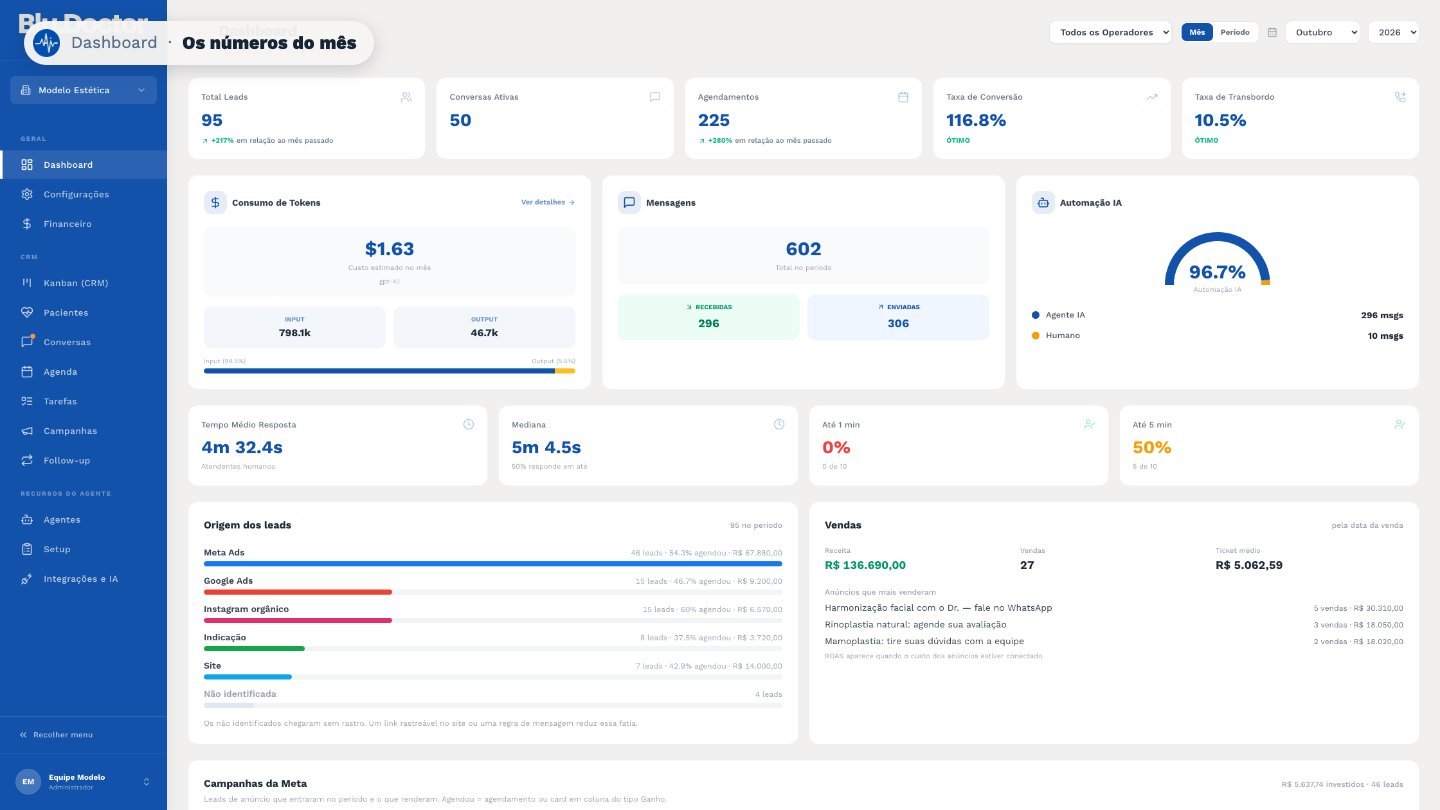Select the Mês toggle option

tap(1197, 32)
